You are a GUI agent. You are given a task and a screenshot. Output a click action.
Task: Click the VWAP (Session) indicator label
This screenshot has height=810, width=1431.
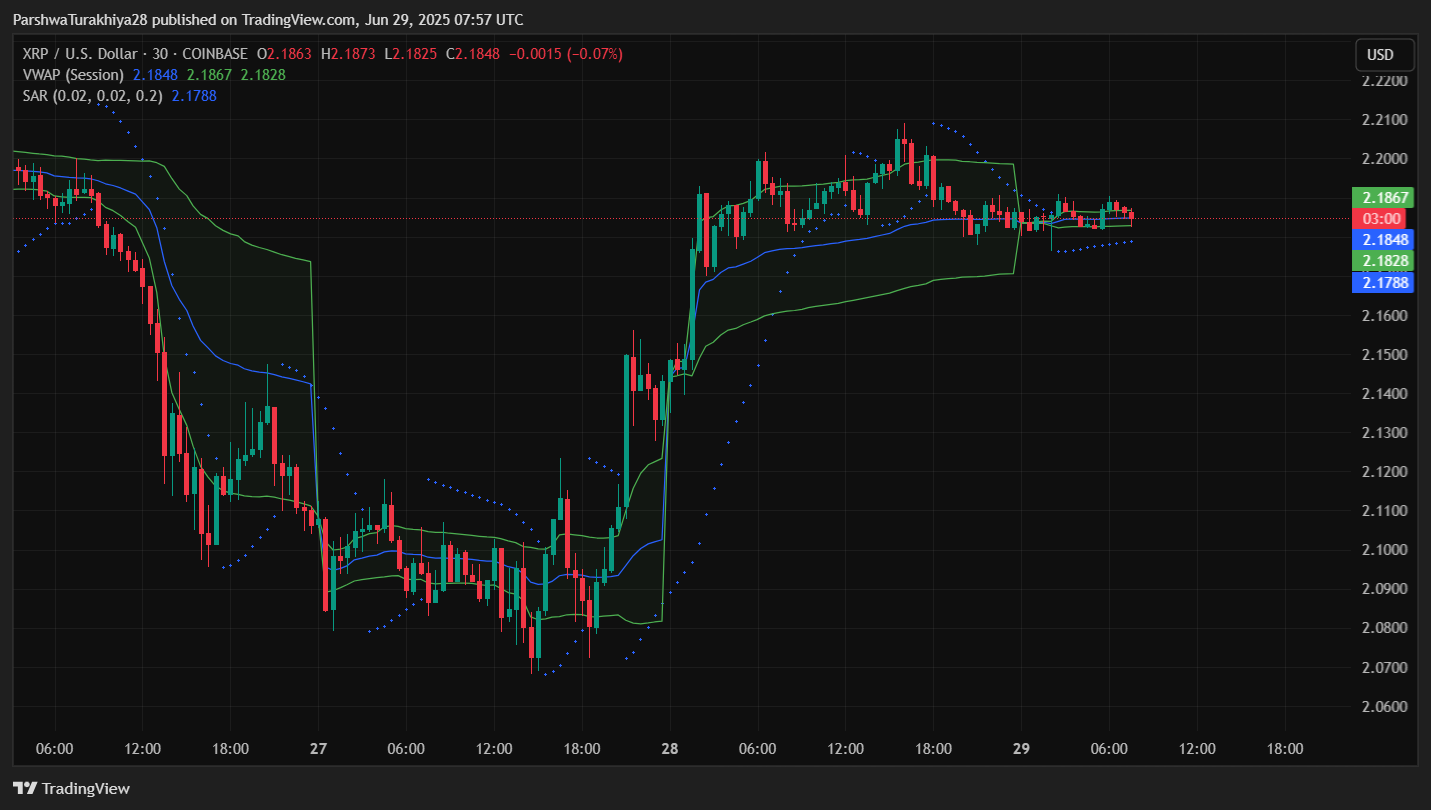tap(73, 74)
